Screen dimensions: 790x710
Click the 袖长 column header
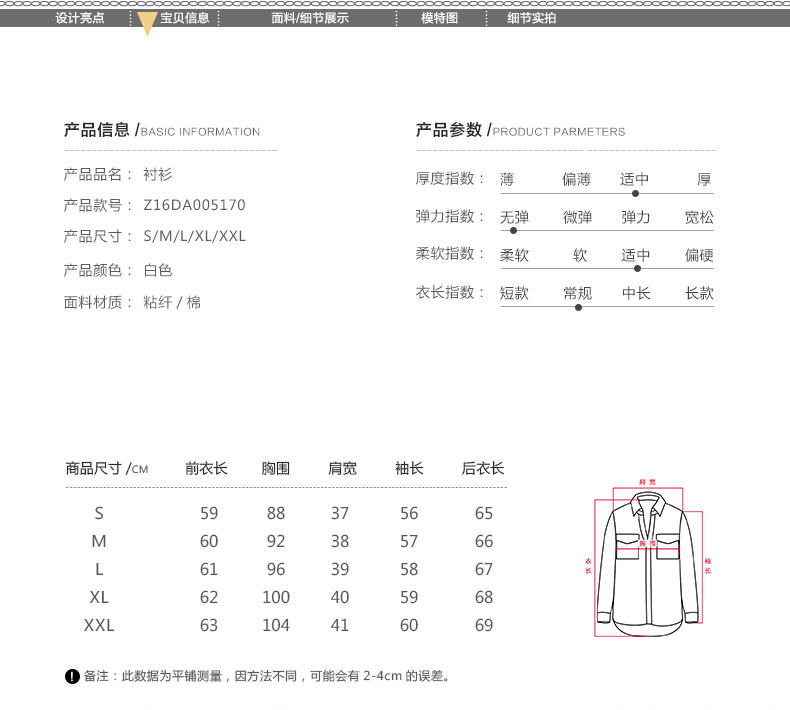point(409,468)
